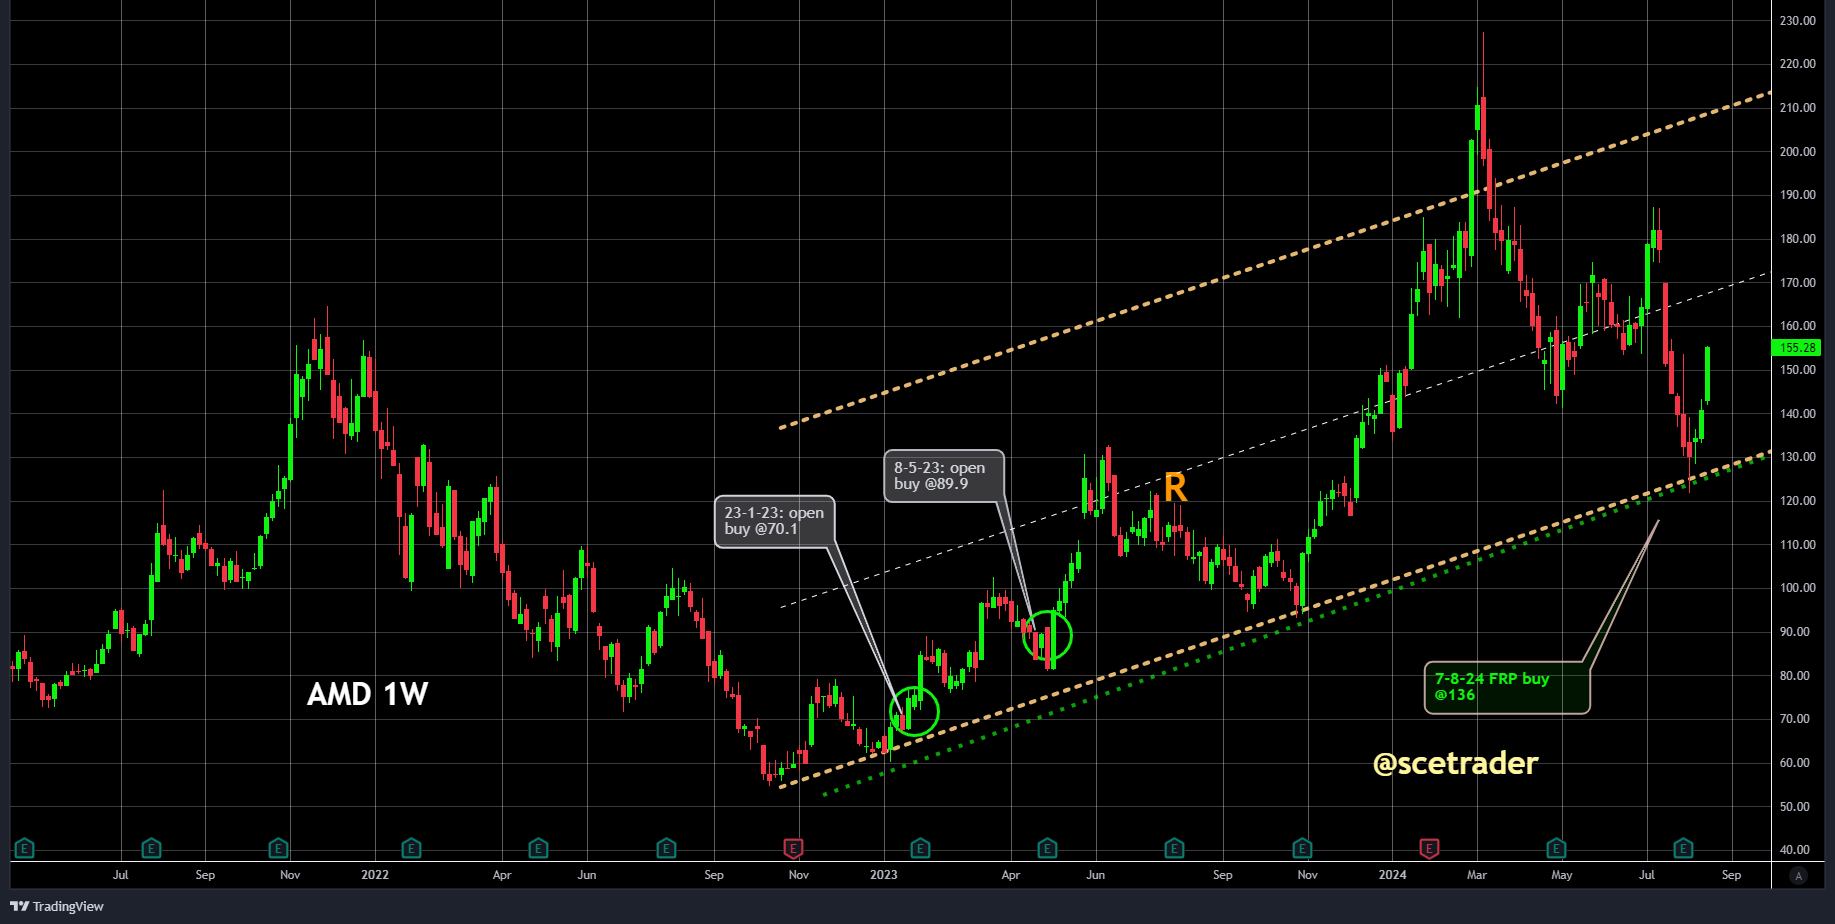This screenshot has height=924, width=1835.
Task: Click the first earnings marker at chart's left edge
Action: click(24, 849)
